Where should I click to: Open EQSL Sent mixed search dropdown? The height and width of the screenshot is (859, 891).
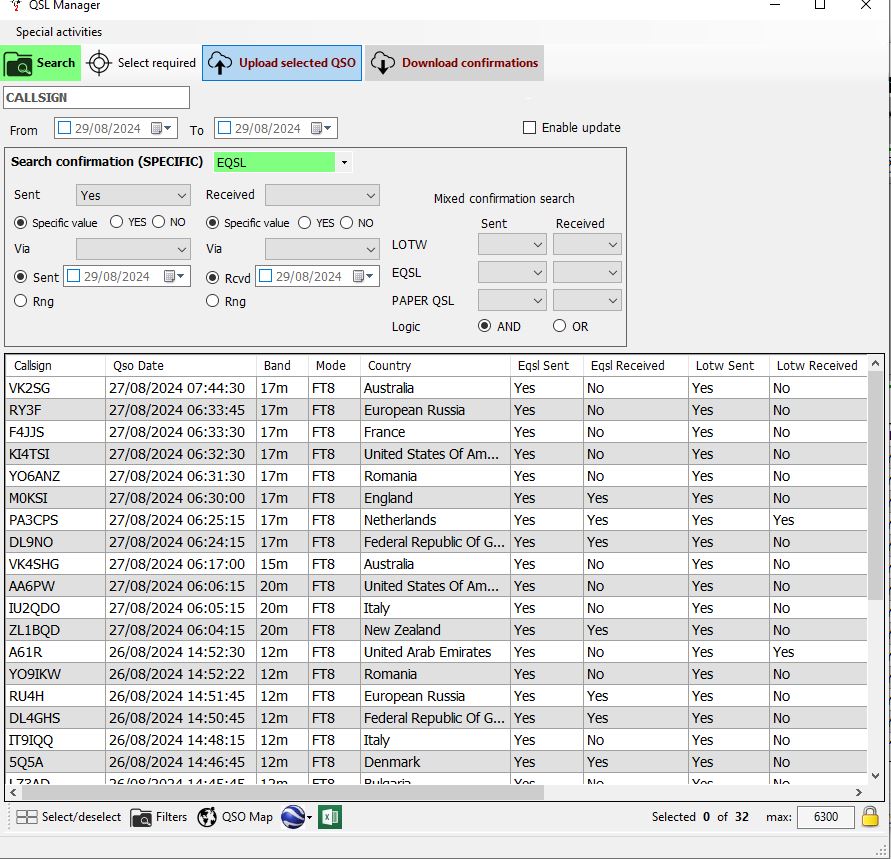pyautogui.click(x=512, y=273)
